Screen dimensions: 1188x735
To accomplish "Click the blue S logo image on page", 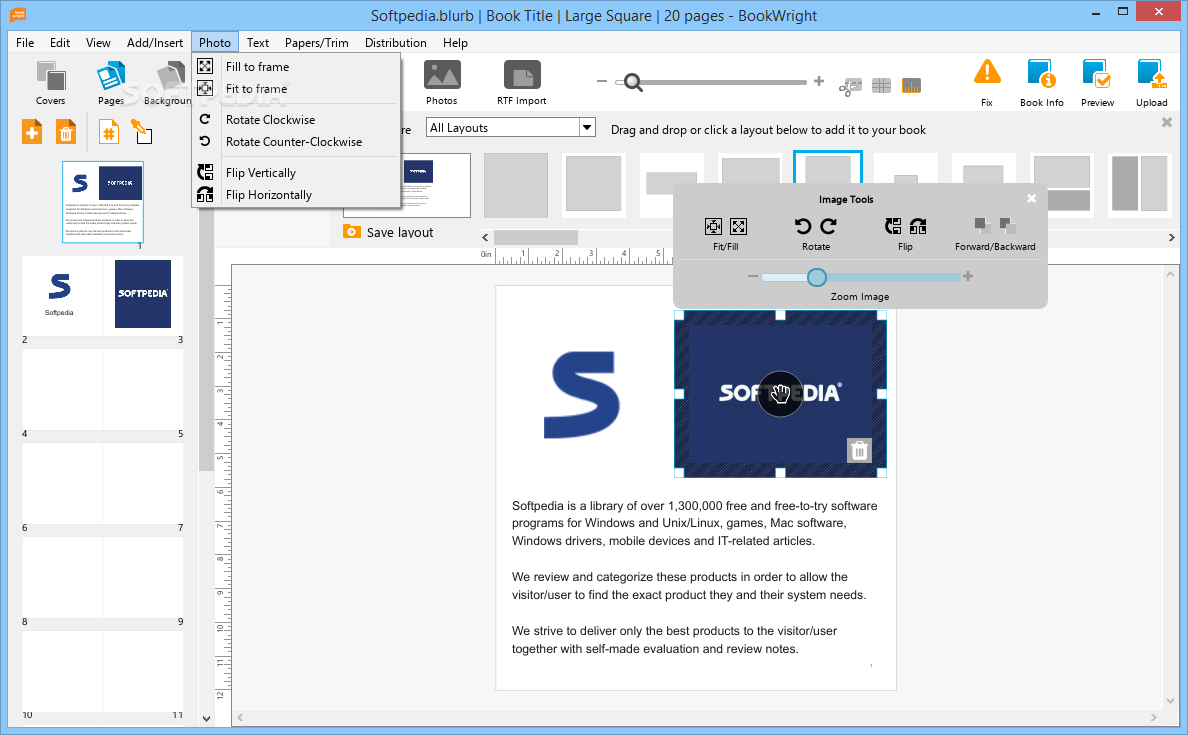I will [582, 395].
